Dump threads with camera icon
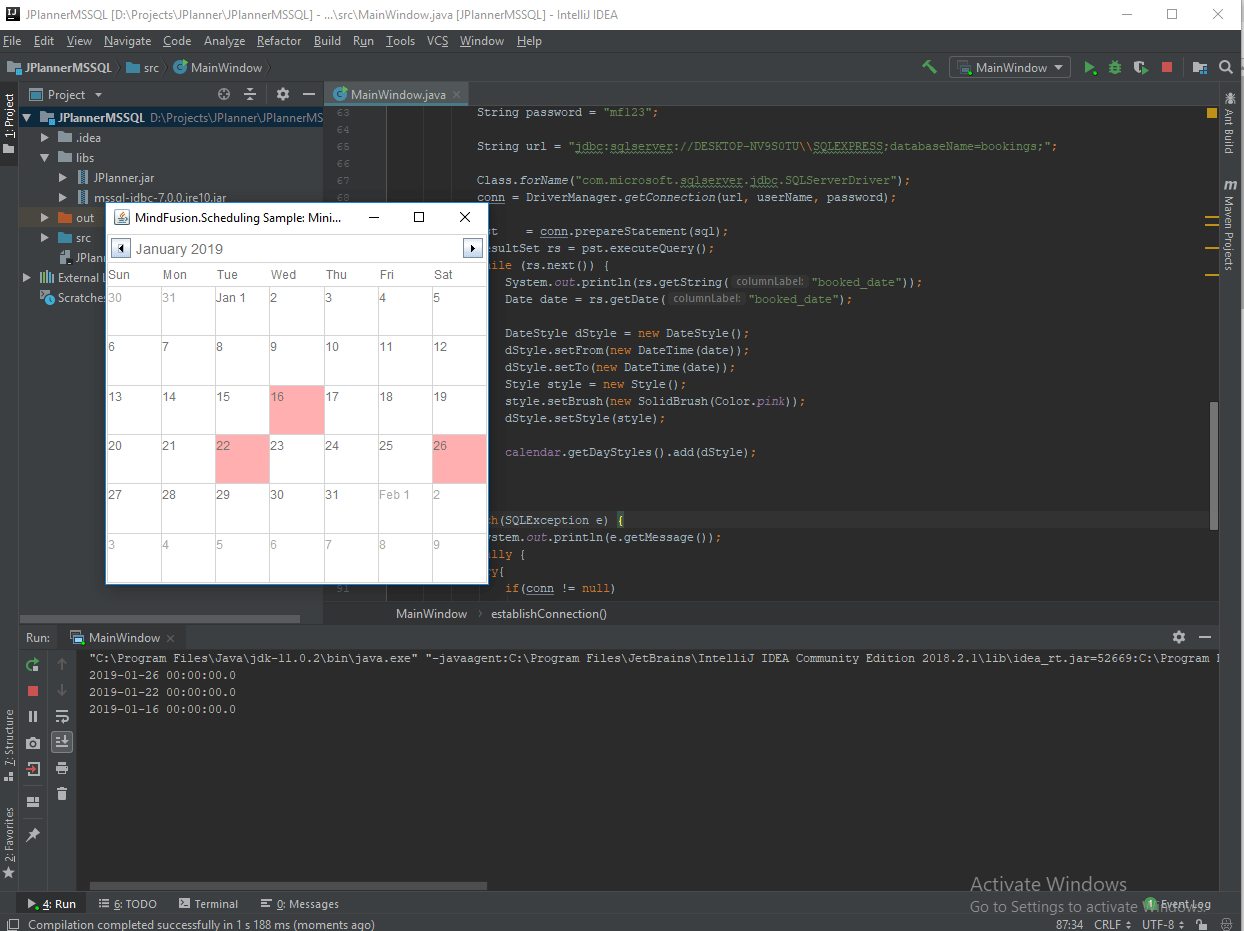 click(x=33, y=743)
